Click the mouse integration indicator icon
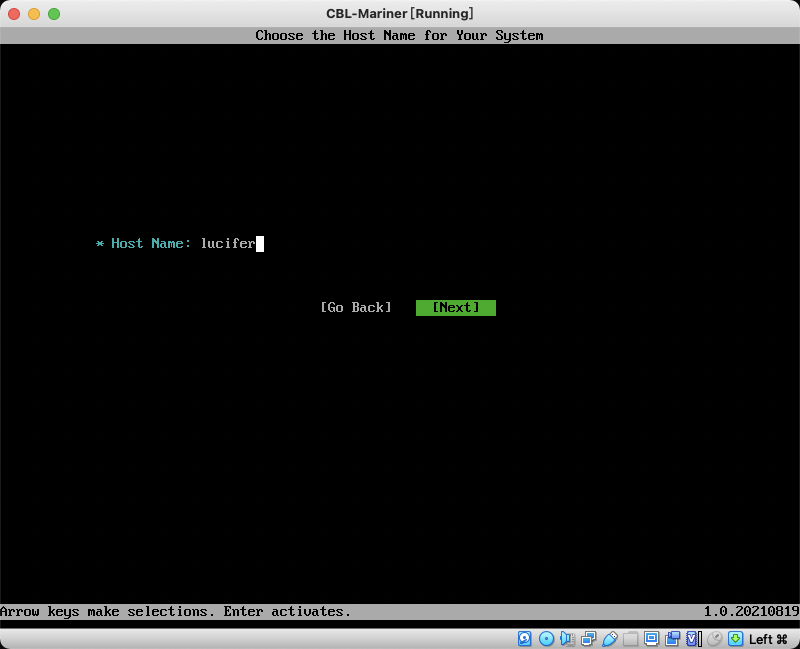 pos(715,638)
